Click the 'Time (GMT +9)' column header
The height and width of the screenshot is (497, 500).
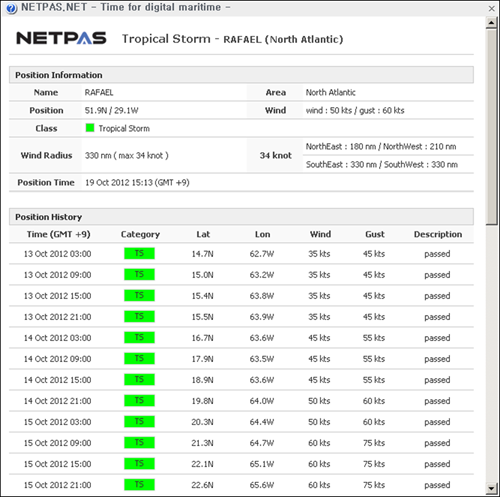coord(59,234)
